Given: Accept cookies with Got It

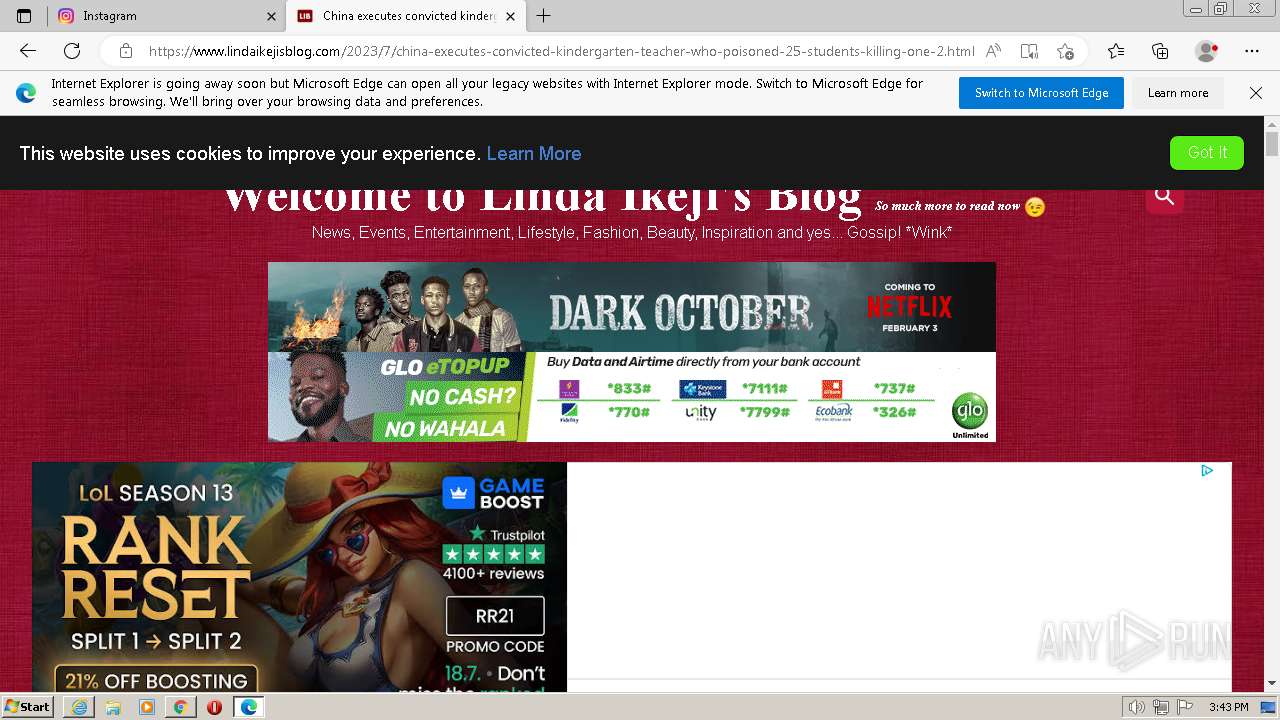Looking at the screenshot, I should click(1207, 153).
